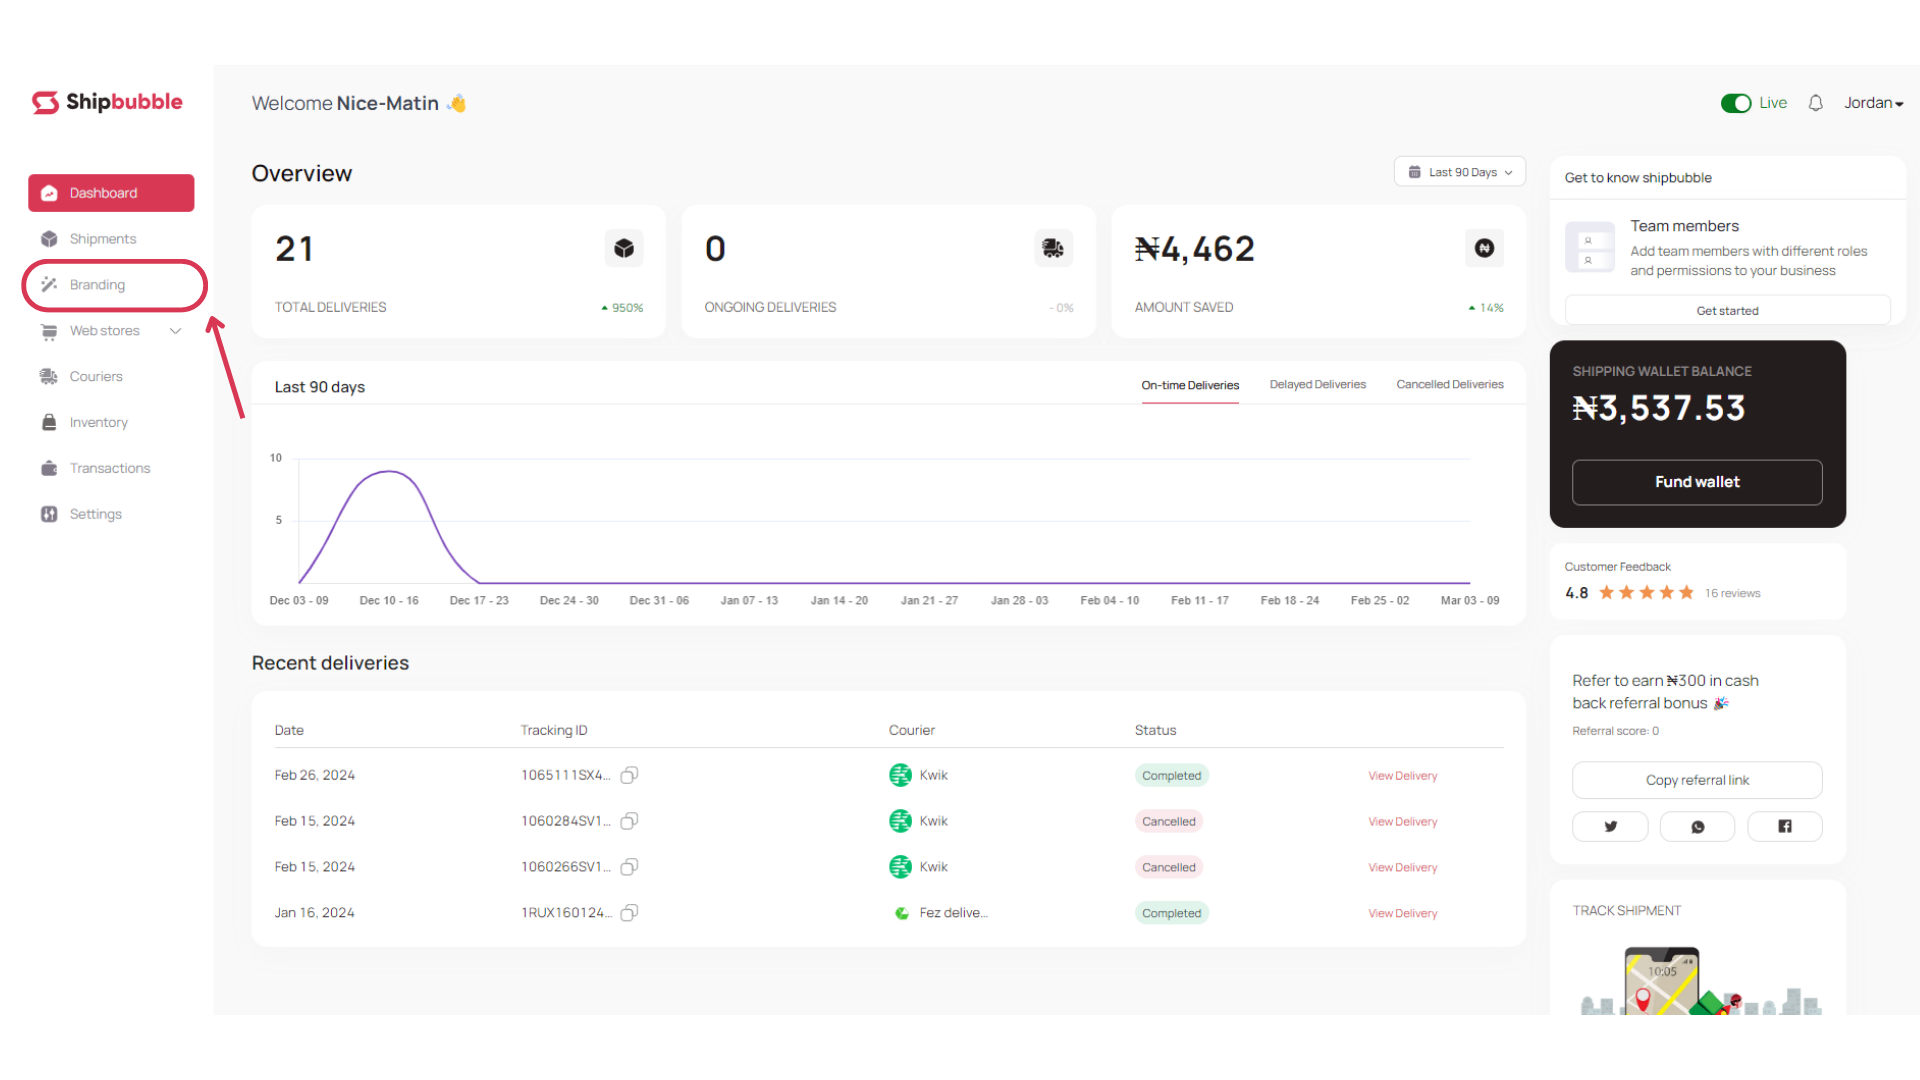This screenshot has width=1920, height=1080.
Task: Open Branding in the sidebar
Action: pos(98,285)
